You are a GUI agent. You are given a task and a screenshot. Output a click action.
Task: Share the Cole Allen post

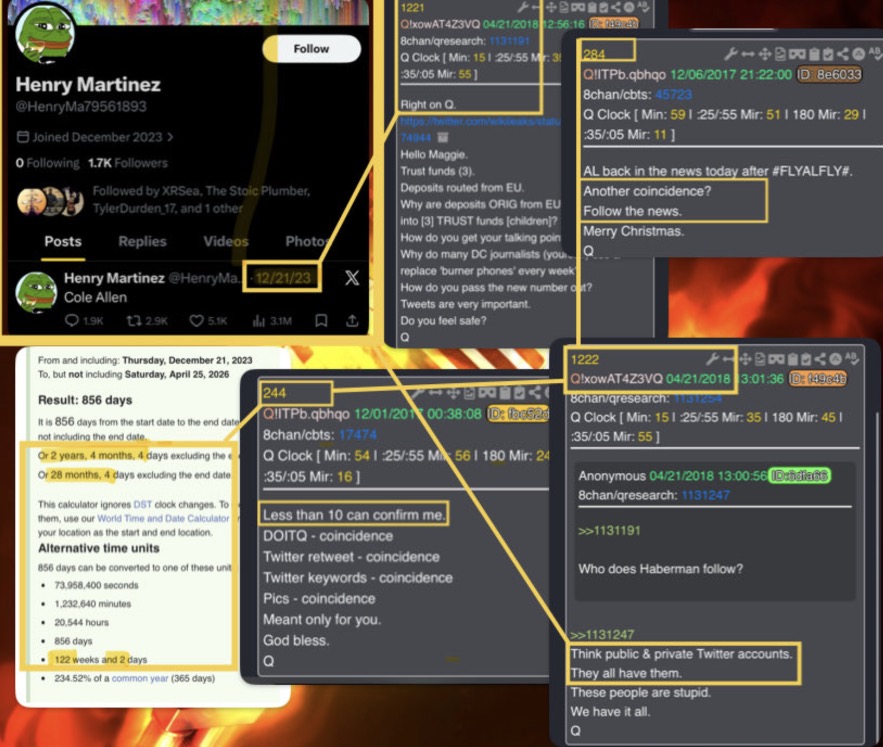click(352, 321)
